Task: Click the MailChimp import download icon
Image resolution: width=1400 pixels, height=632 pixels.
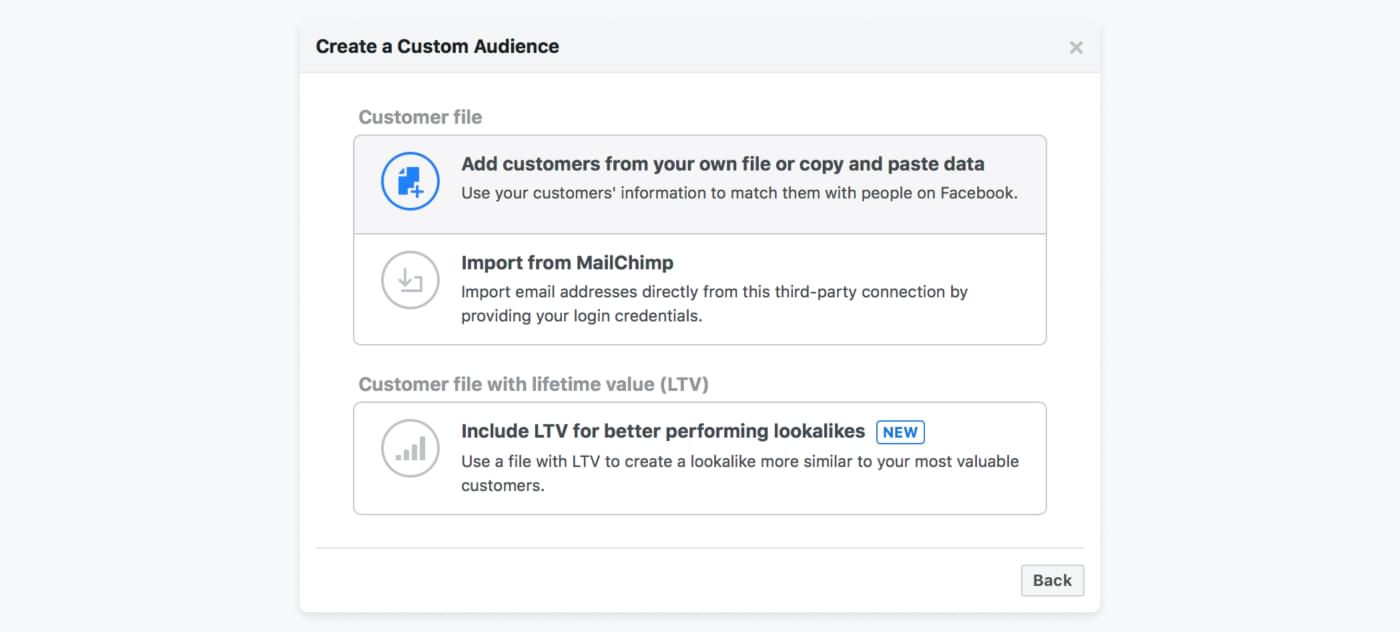Action: pyautogui.click(x=410, y=280)
